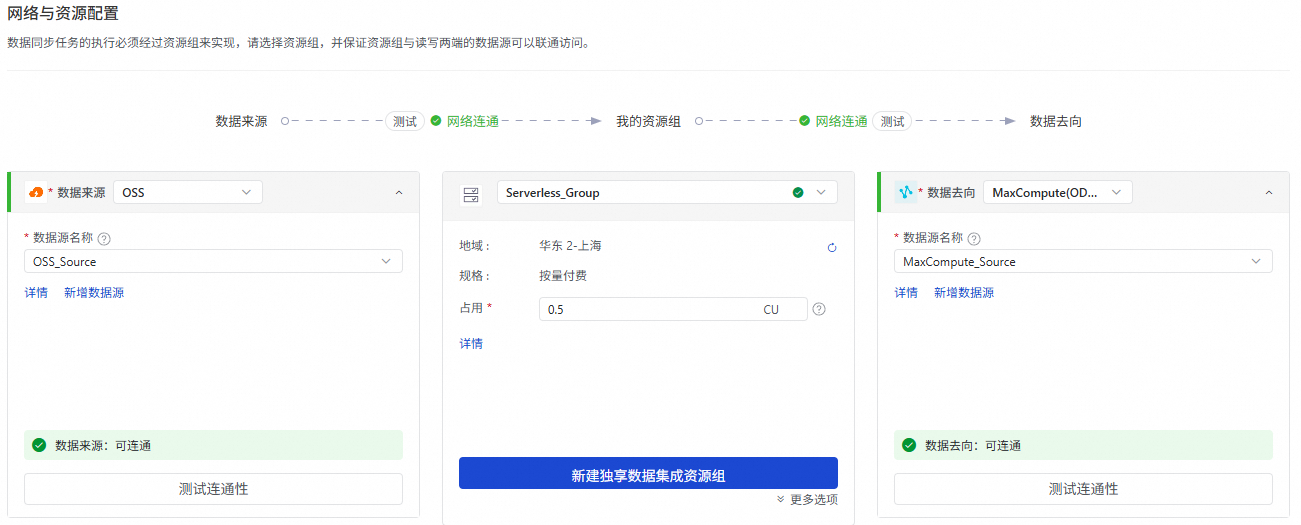The width and height of the screenshot is (1301, 525).
Task: Open the MaxCompute_Source data source dropdown
Action: coord(1083,261)
